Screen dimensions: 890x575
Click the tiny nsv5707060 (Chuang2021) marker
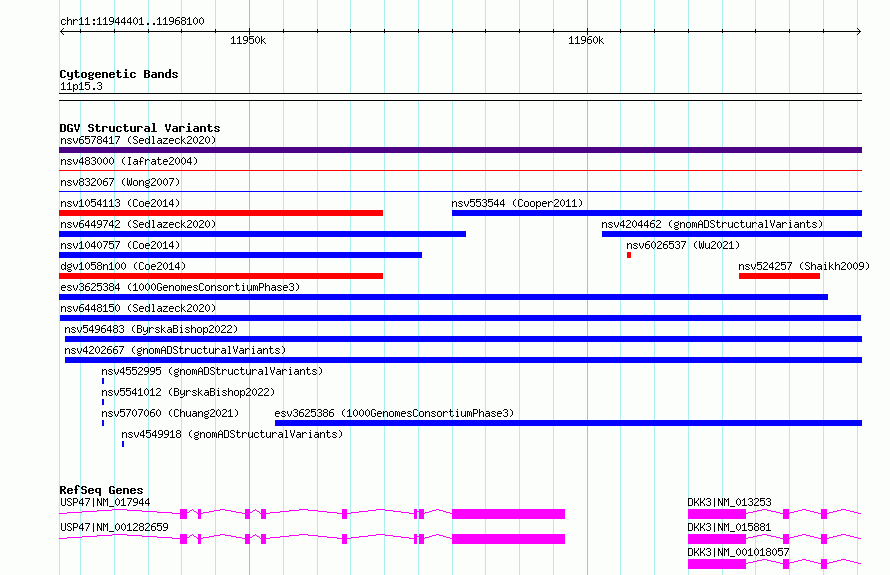tap(103, 423)
